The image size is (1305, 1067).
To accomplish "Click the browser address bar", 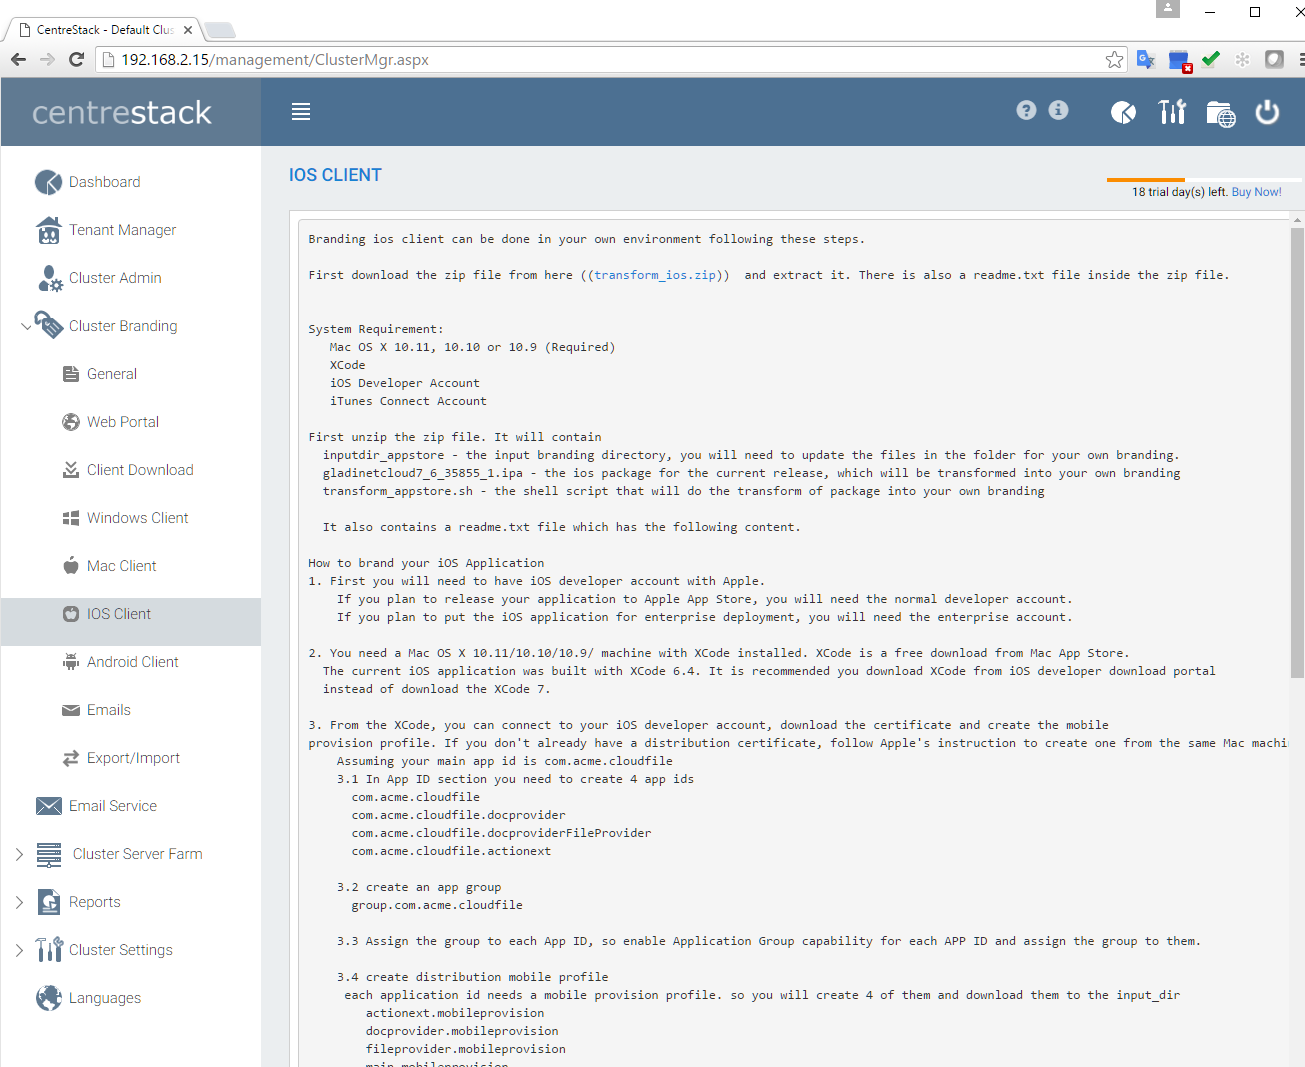I will click(610, 60).
